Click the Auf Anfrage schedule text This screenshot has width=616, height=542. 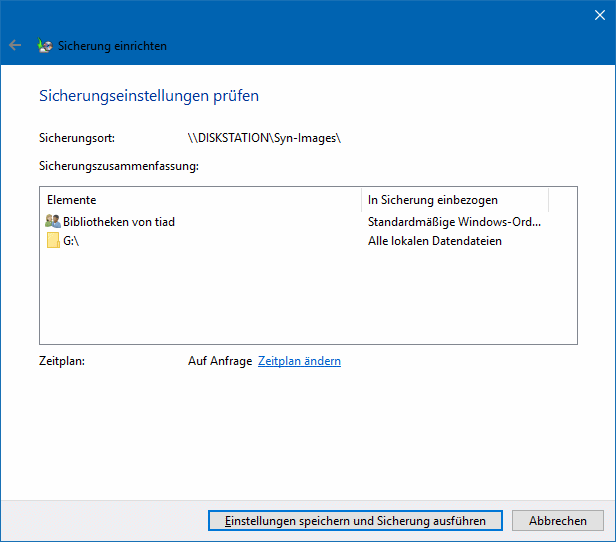220,361
